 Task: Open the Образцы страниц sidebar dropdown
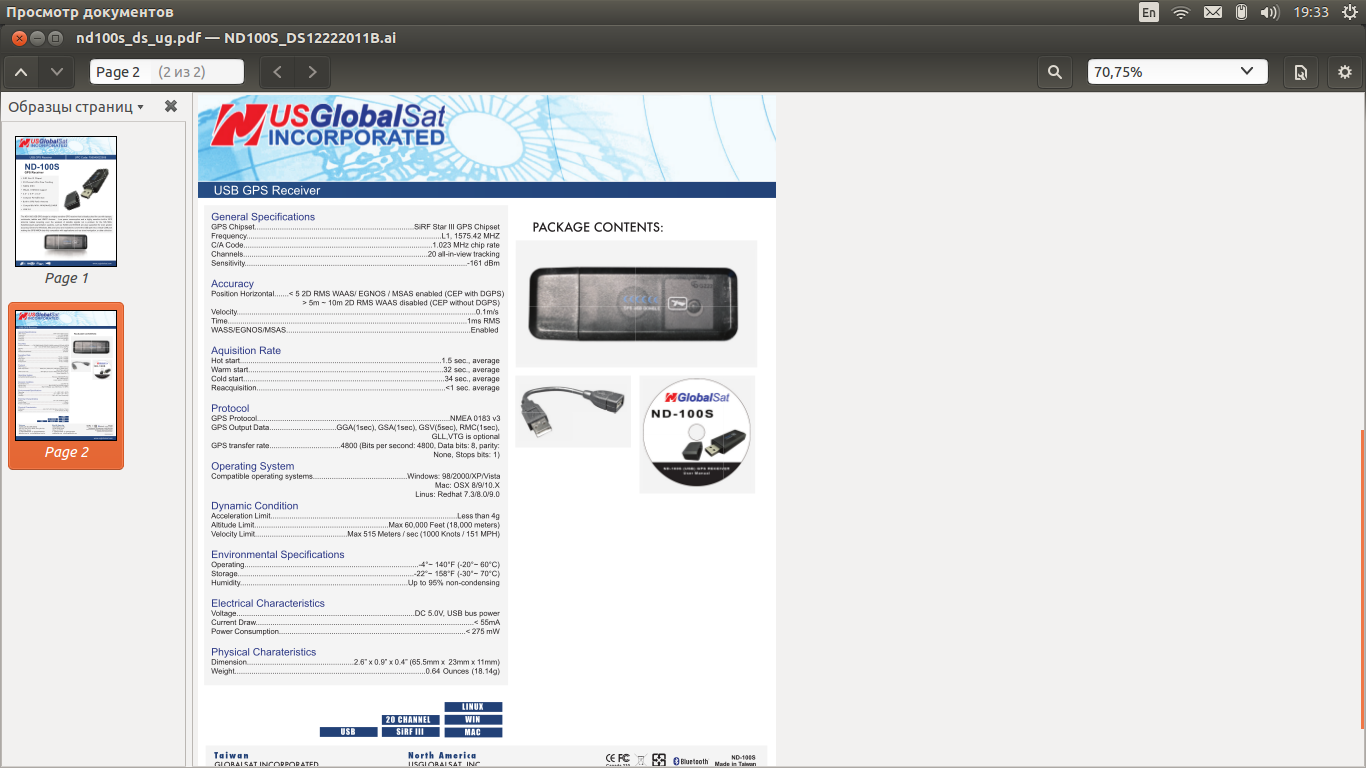click(x=76, y=107)
